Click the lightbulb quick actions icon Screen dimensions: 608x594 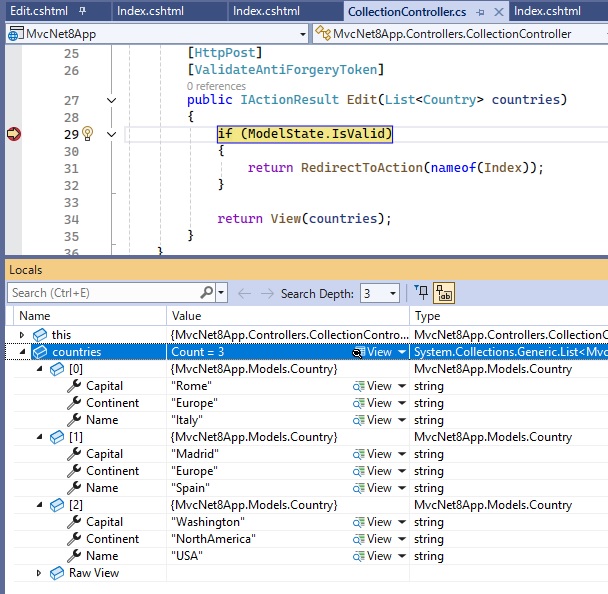coord(88,134)
